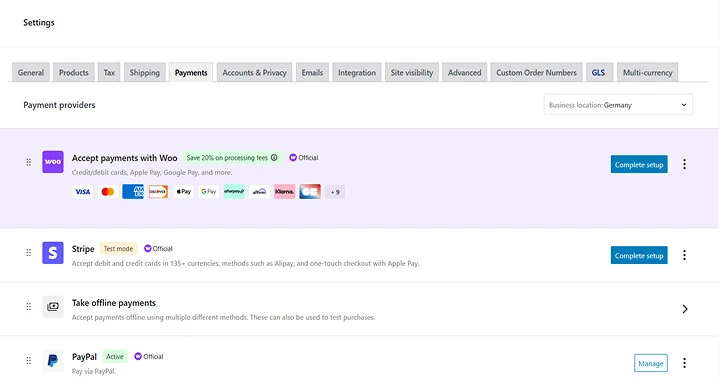Screen dimensions: 720x380
Task: Open the Integration tab
Action: tap(357, 73)
